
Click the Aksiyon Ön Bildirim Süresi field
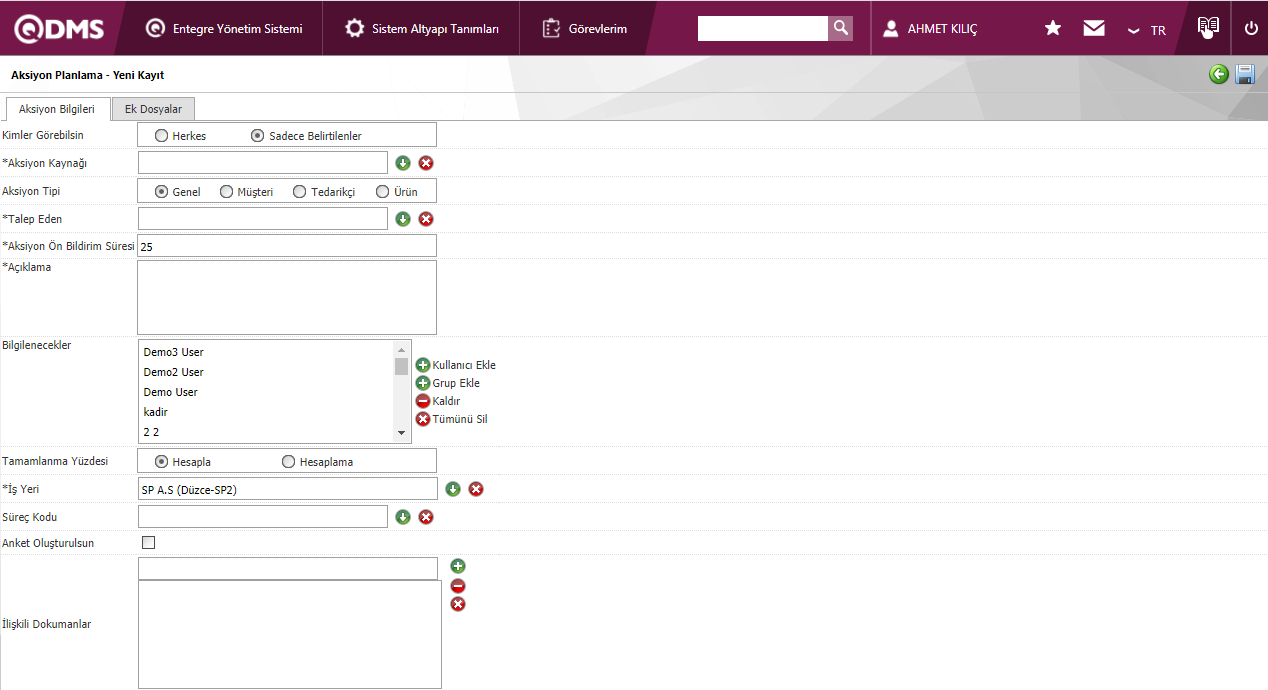tap(287, 246)
